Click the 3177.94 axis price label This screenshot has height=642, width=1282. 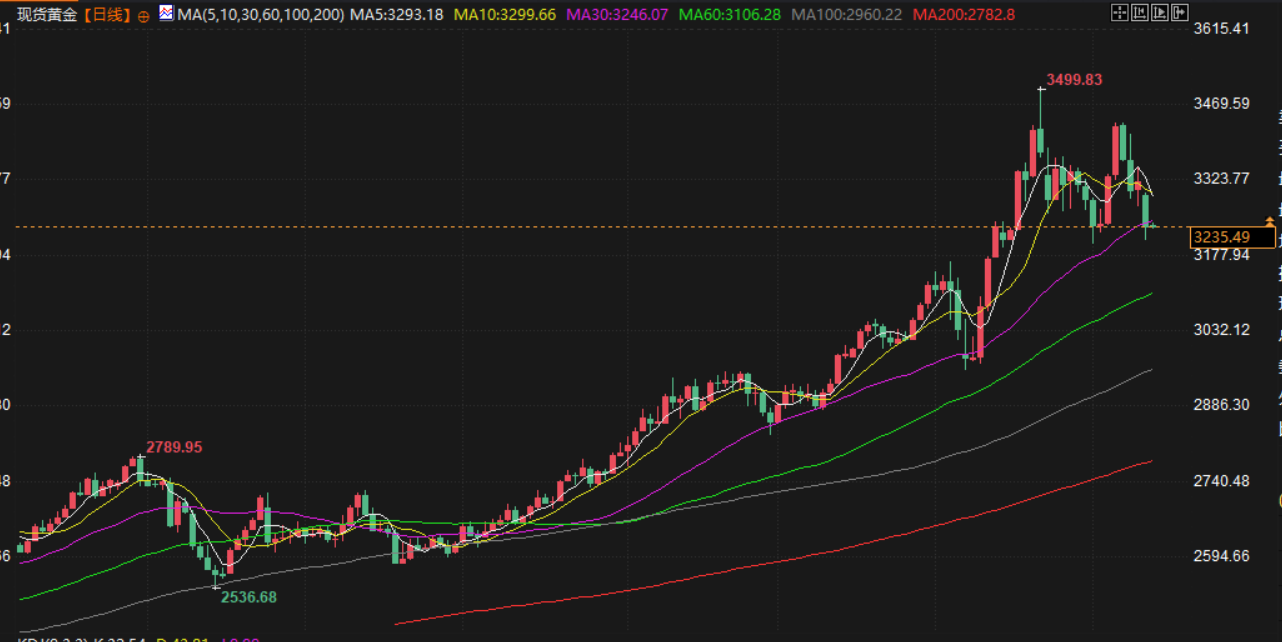click(x=1222, y=254)
